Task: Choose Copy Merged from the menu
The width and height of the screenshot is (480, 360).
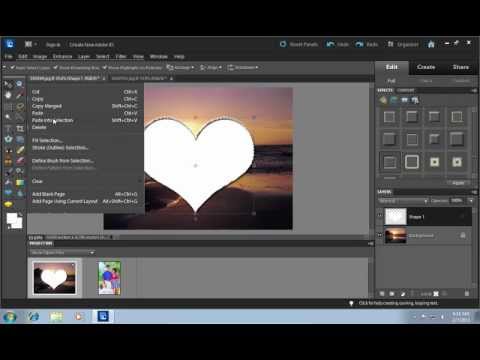Action: click(86, 106)
